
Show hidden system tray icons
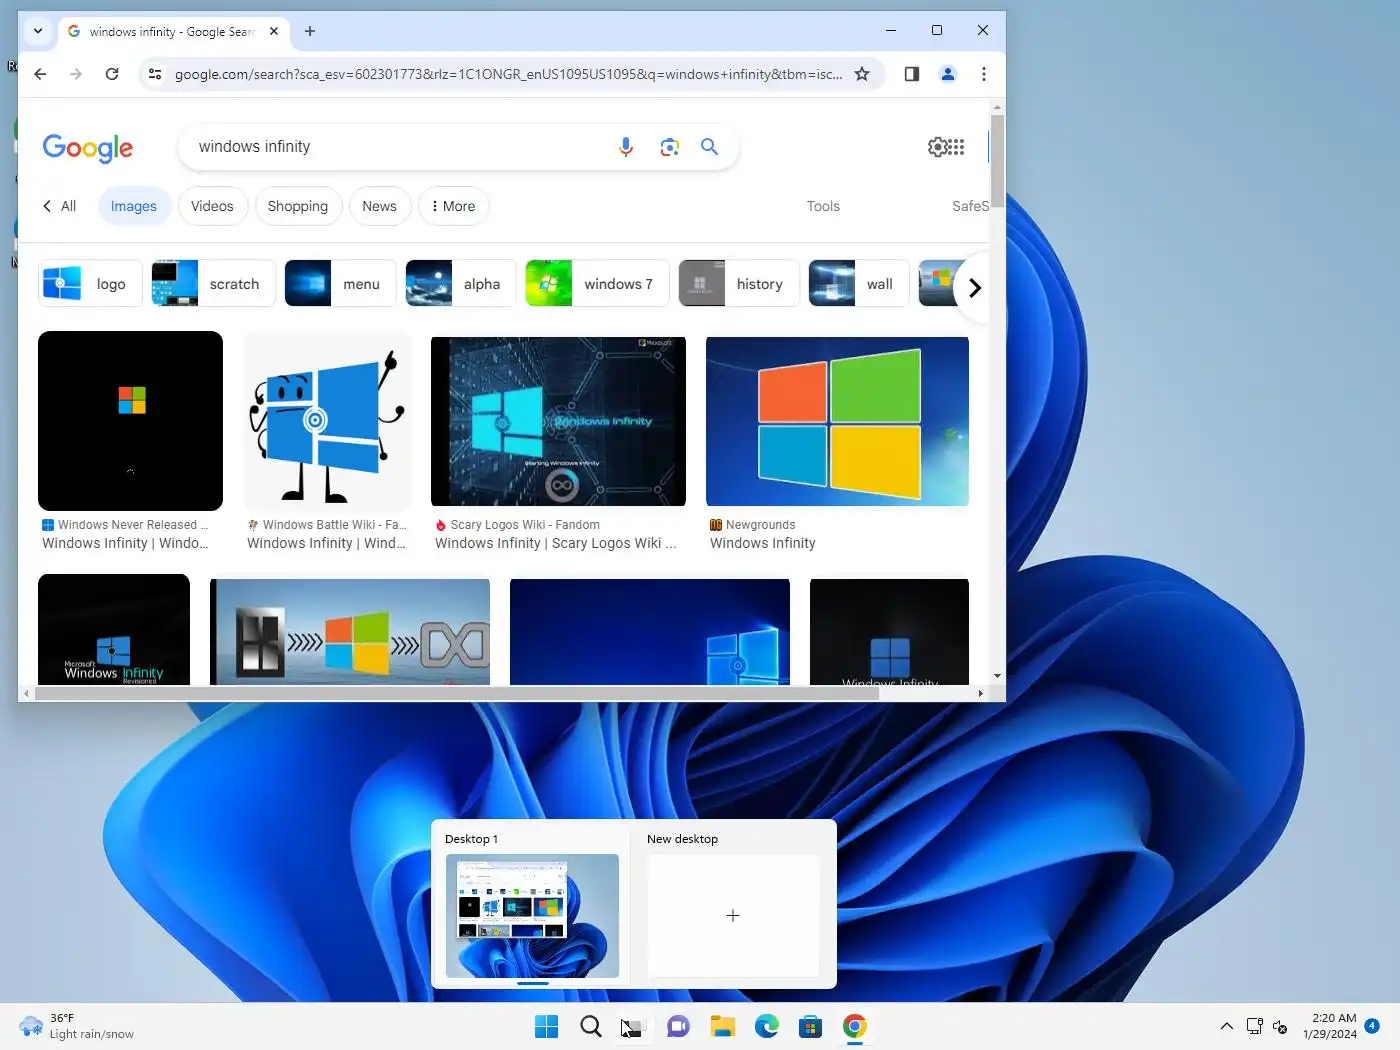point(1227,1026)
